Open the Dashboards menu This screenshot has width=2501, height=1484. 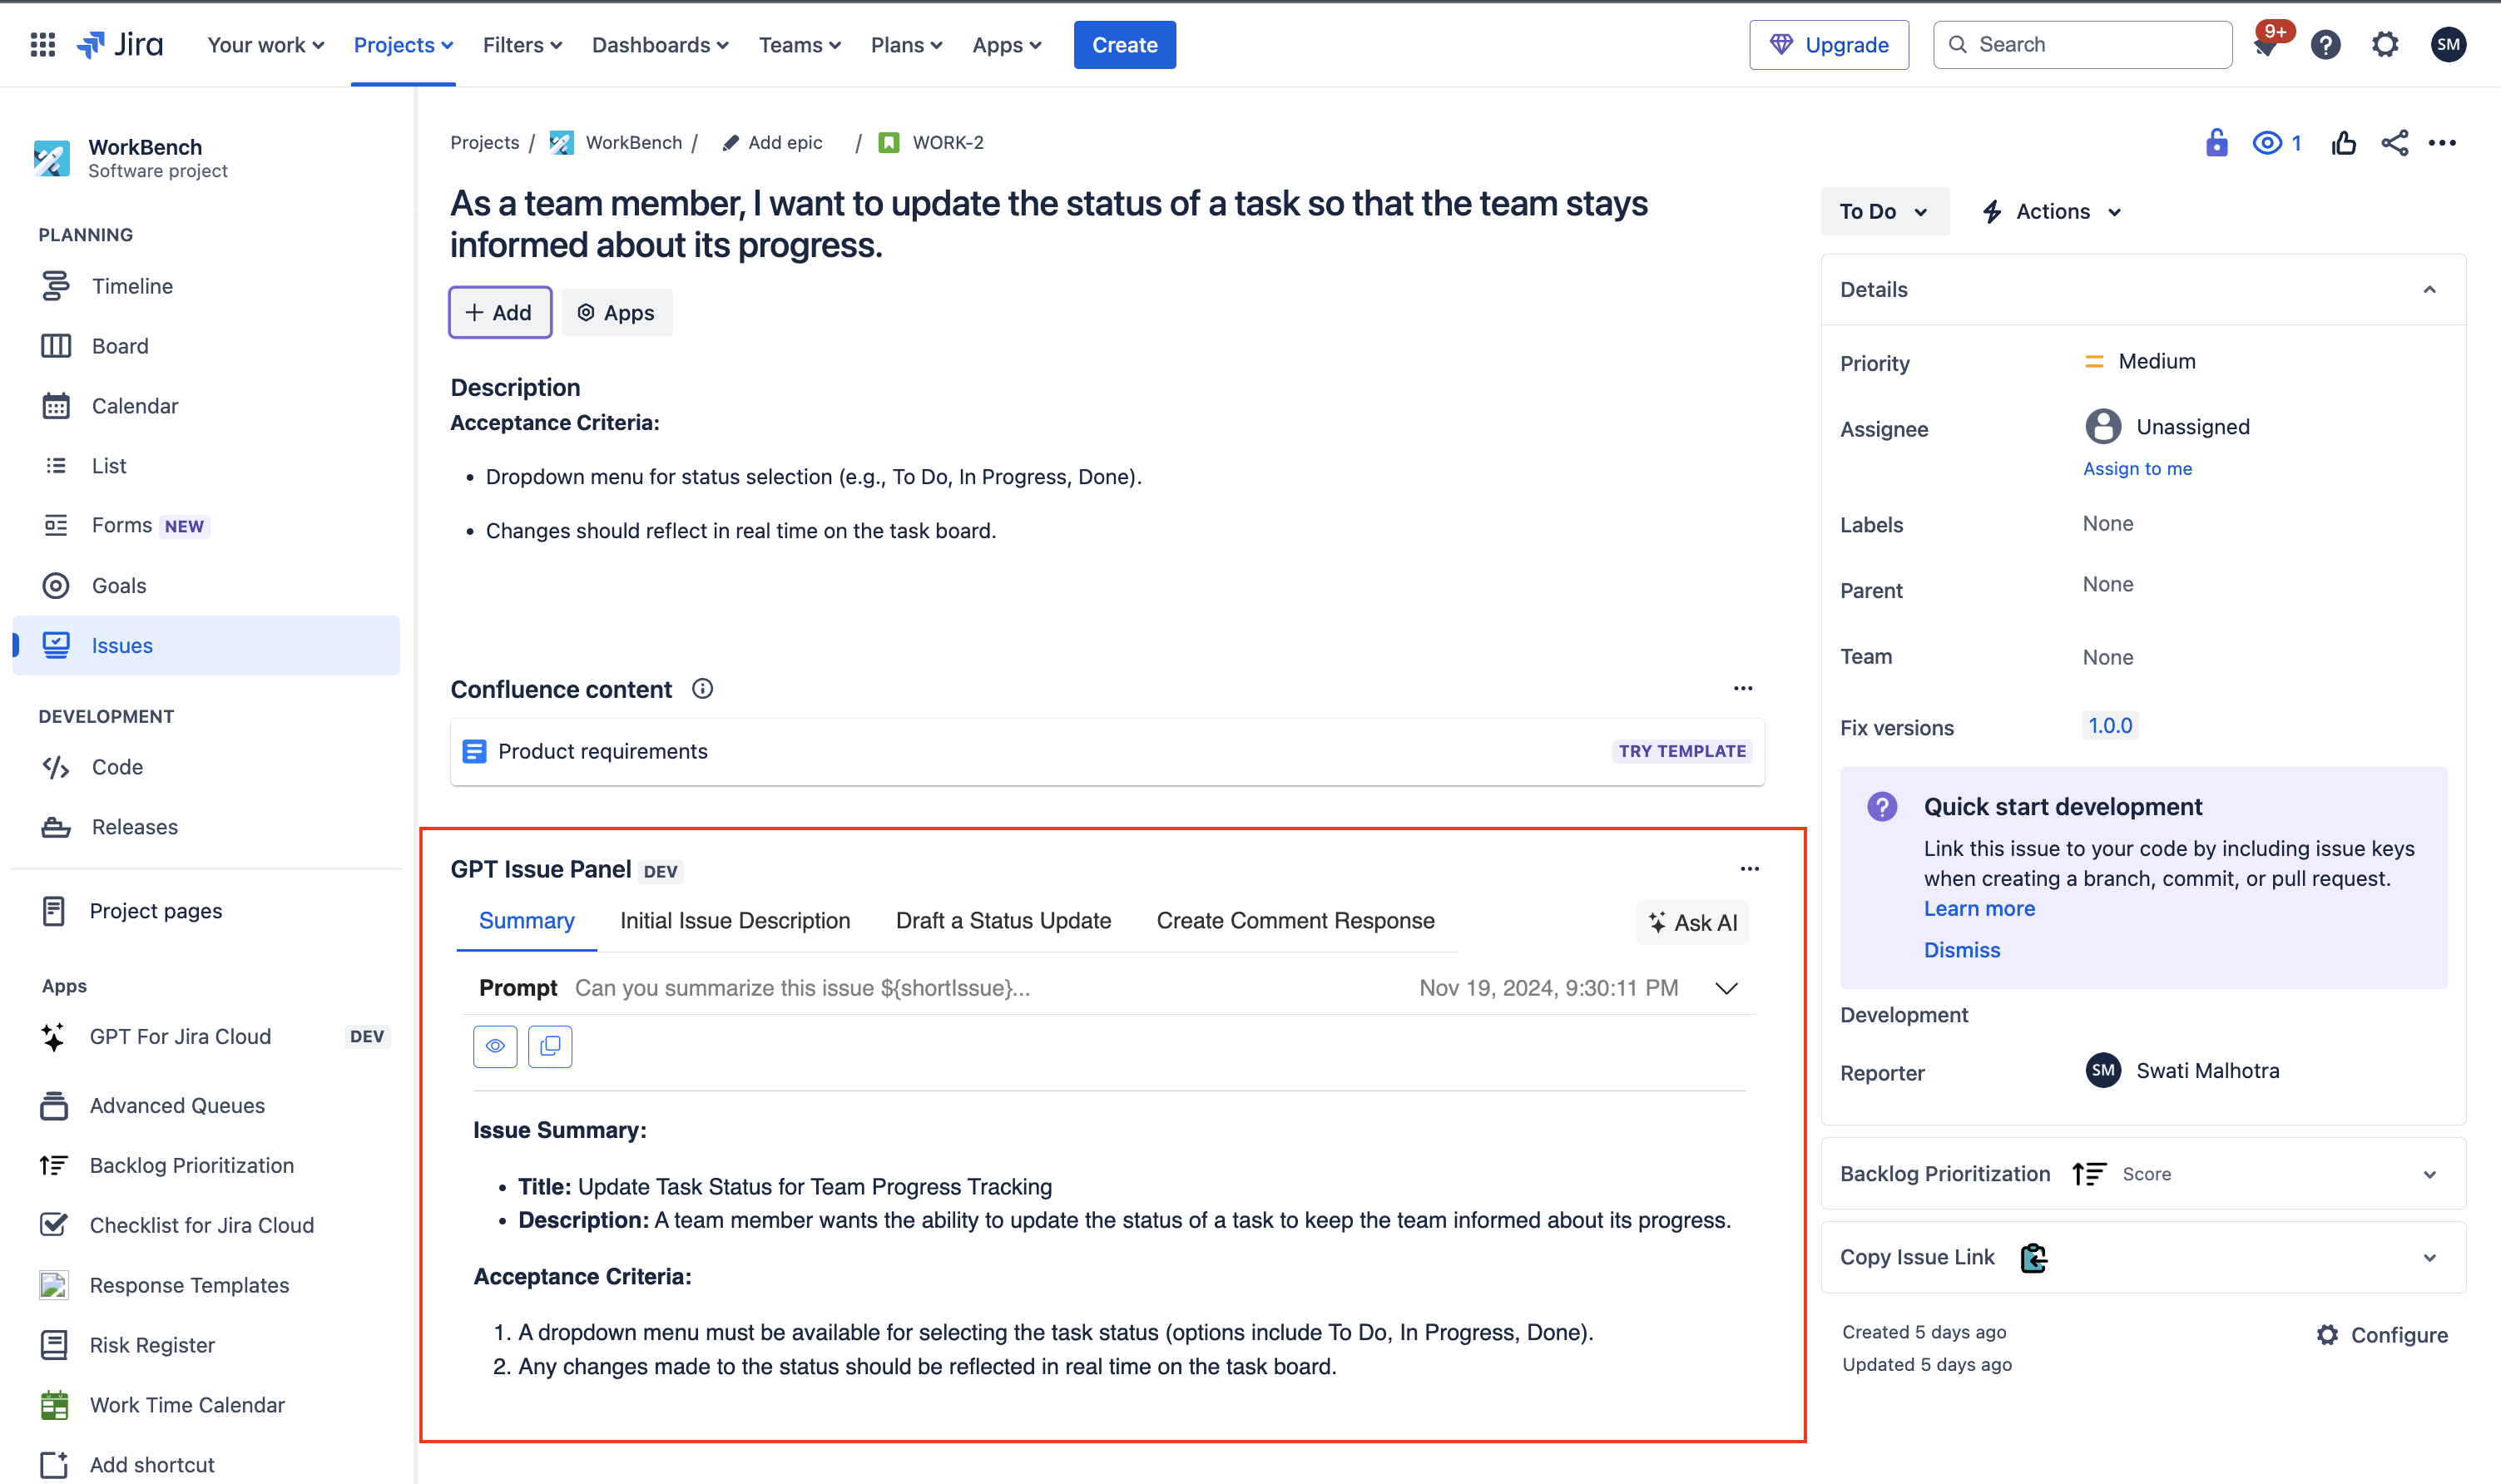click(x=660, y=45)
